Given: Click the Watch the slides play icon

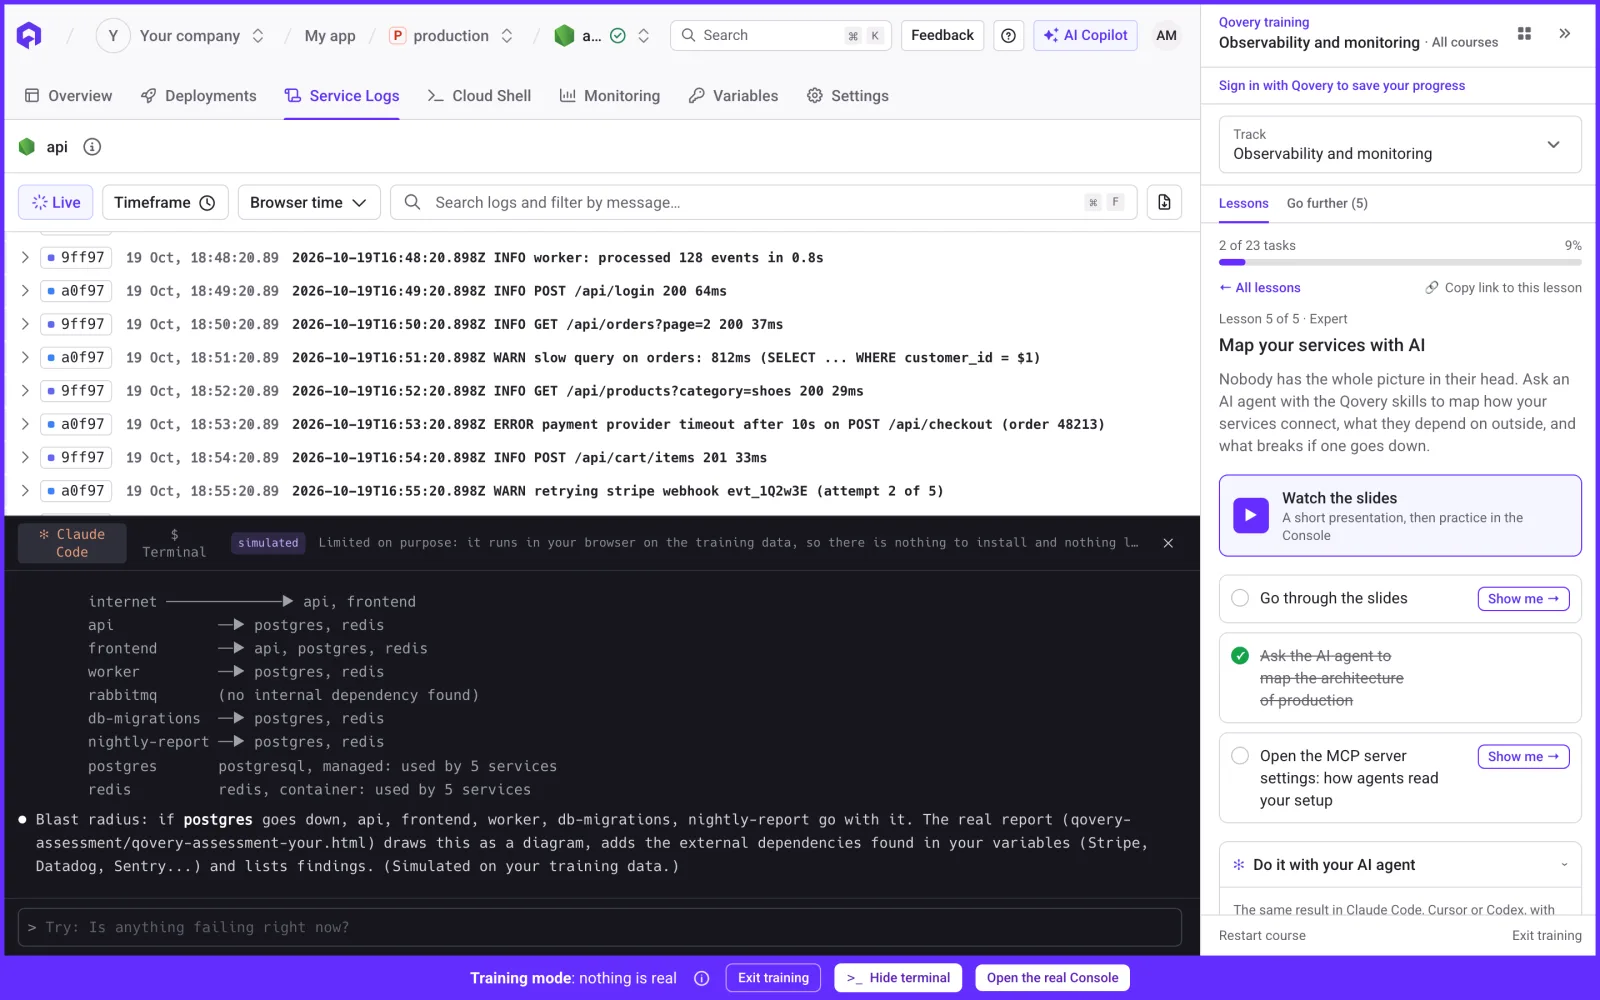Looking at the screenshot, I should pyautogui.click(x=1250, y=516).
